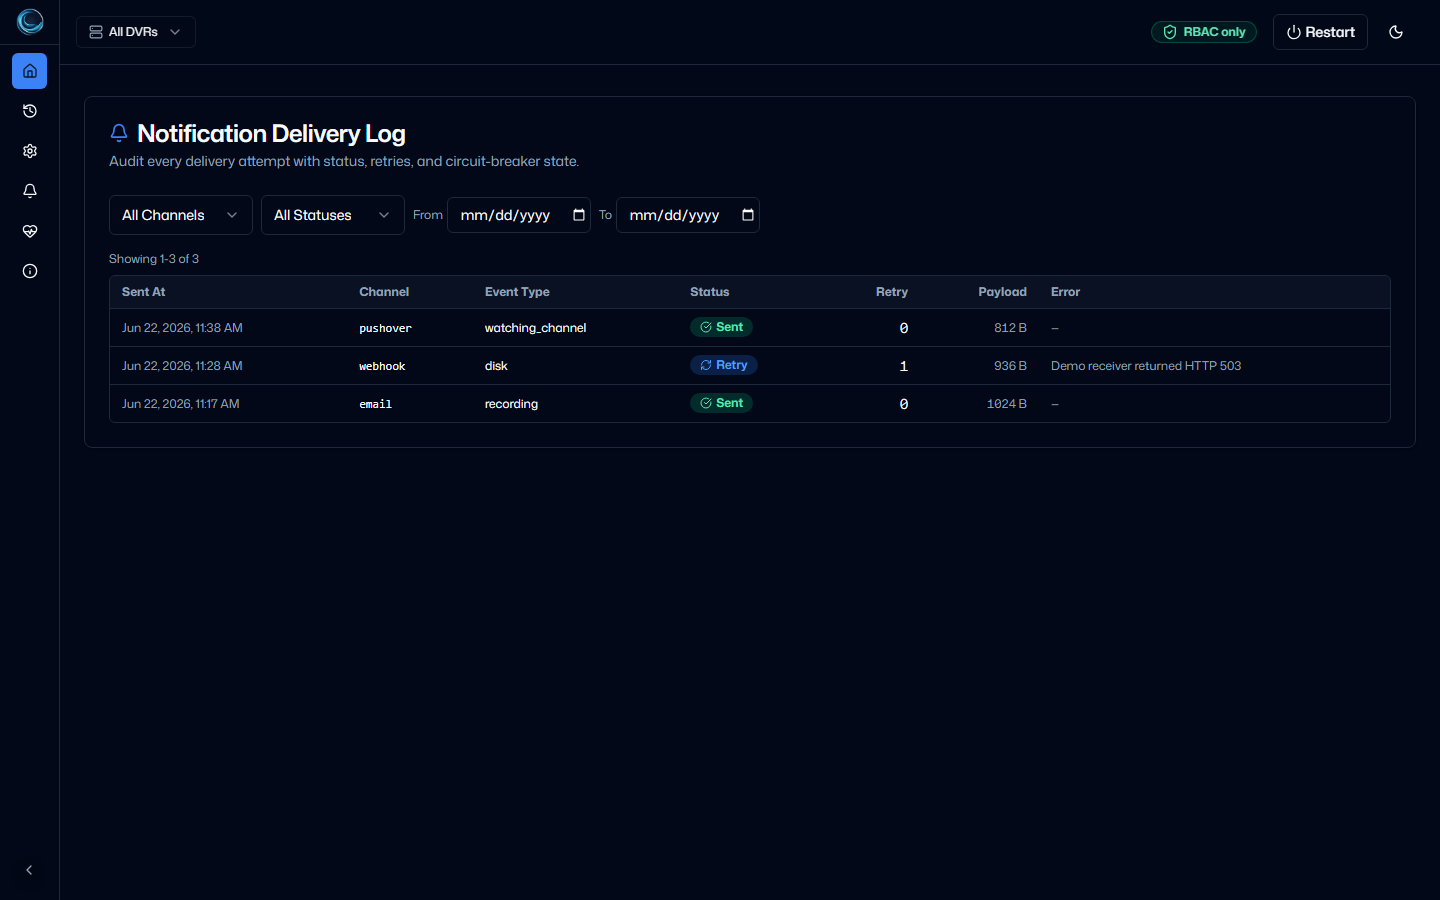Click the watching_channel event type
Image resolution: width=1440 pixels, height=900 pixels.
click(535, 328)
